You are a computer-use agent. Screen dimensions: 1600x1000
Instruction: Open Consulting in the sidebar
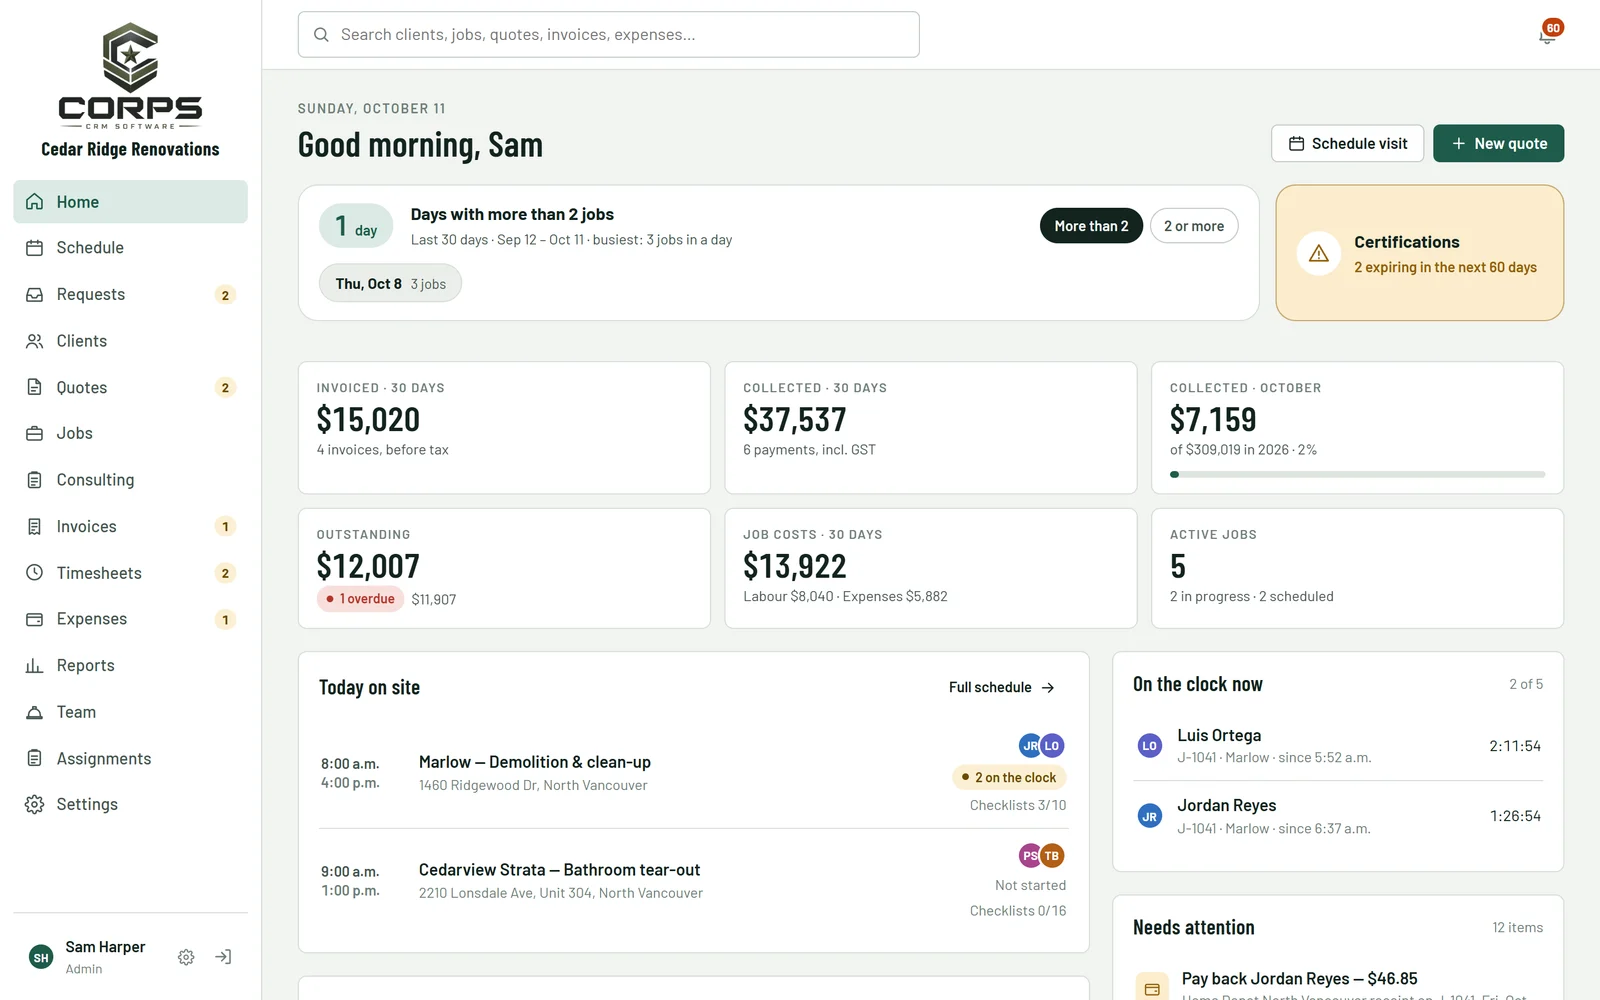(x=130, y=480)
